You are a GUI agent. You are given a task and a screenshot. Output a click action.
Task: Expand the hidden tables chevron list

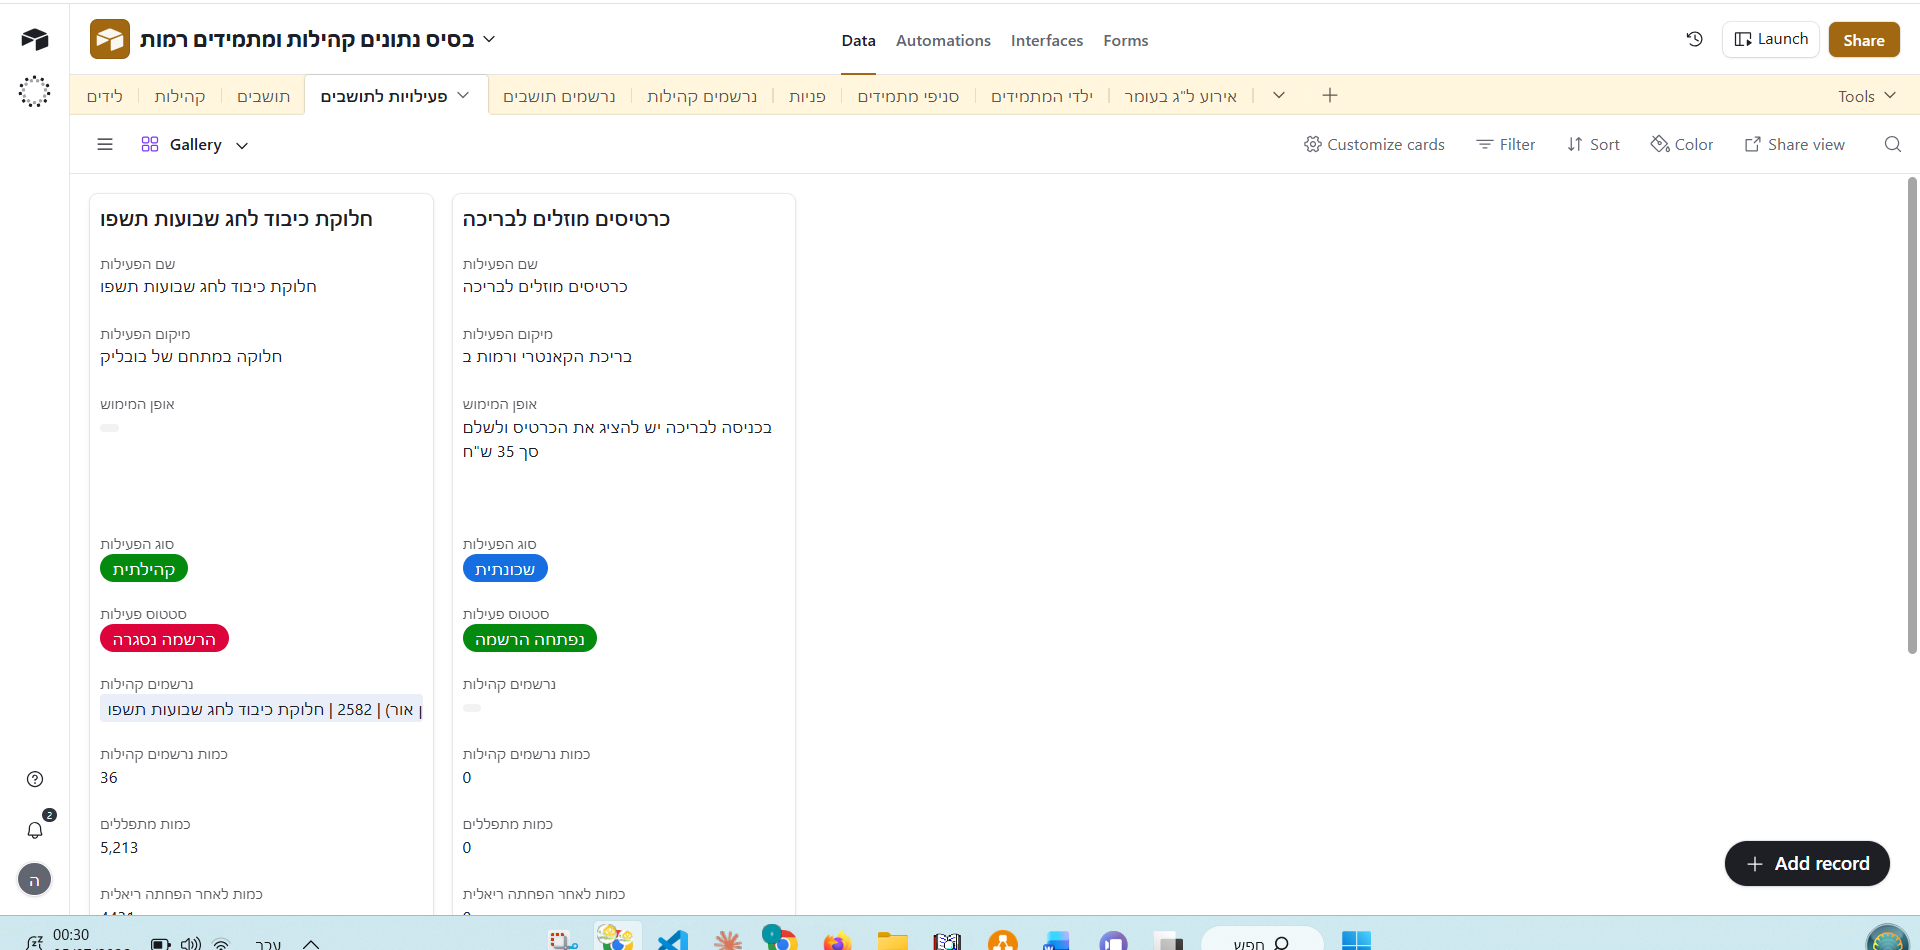click(x=1278, y=95)
